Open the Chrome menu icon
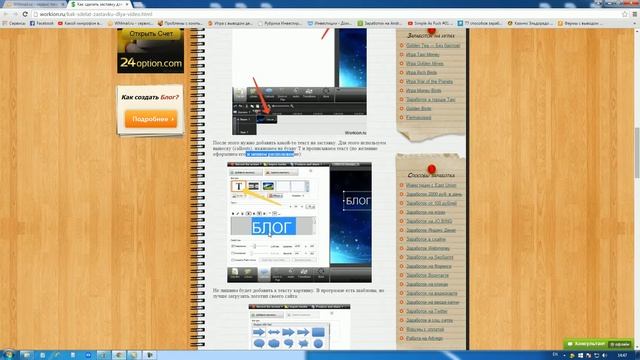The height and width of the screenshot is (360, 640). (x=635, y=14)
